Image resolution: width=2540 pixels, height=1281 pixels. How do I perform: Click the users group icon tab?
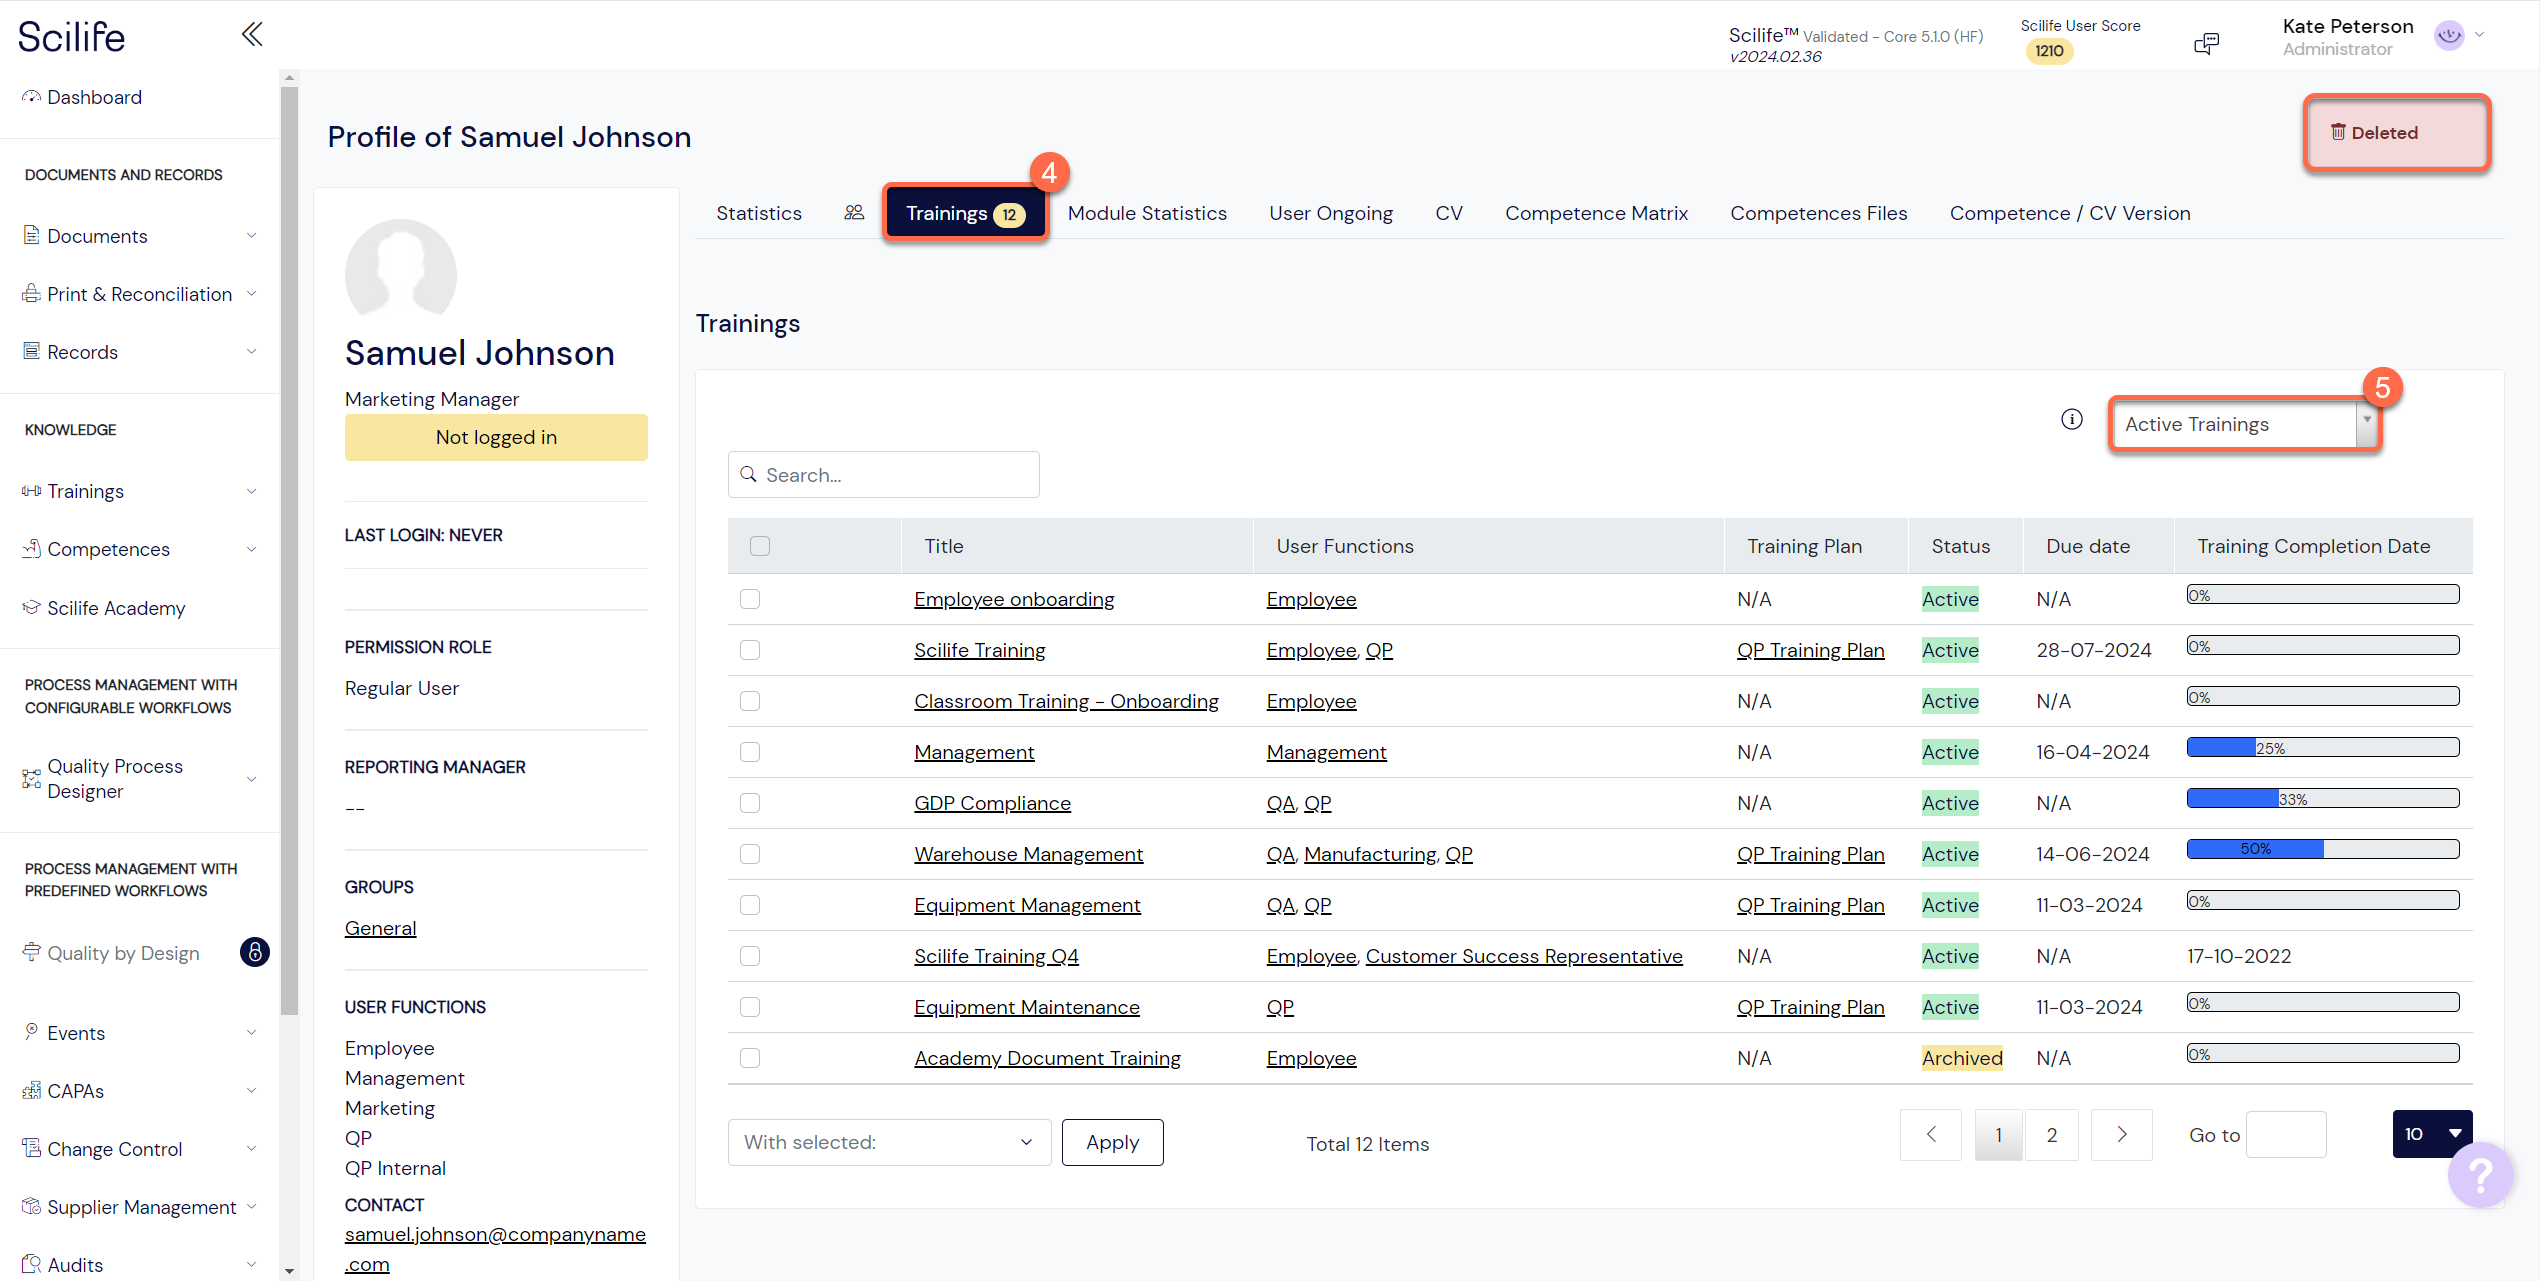click(854, 213)
